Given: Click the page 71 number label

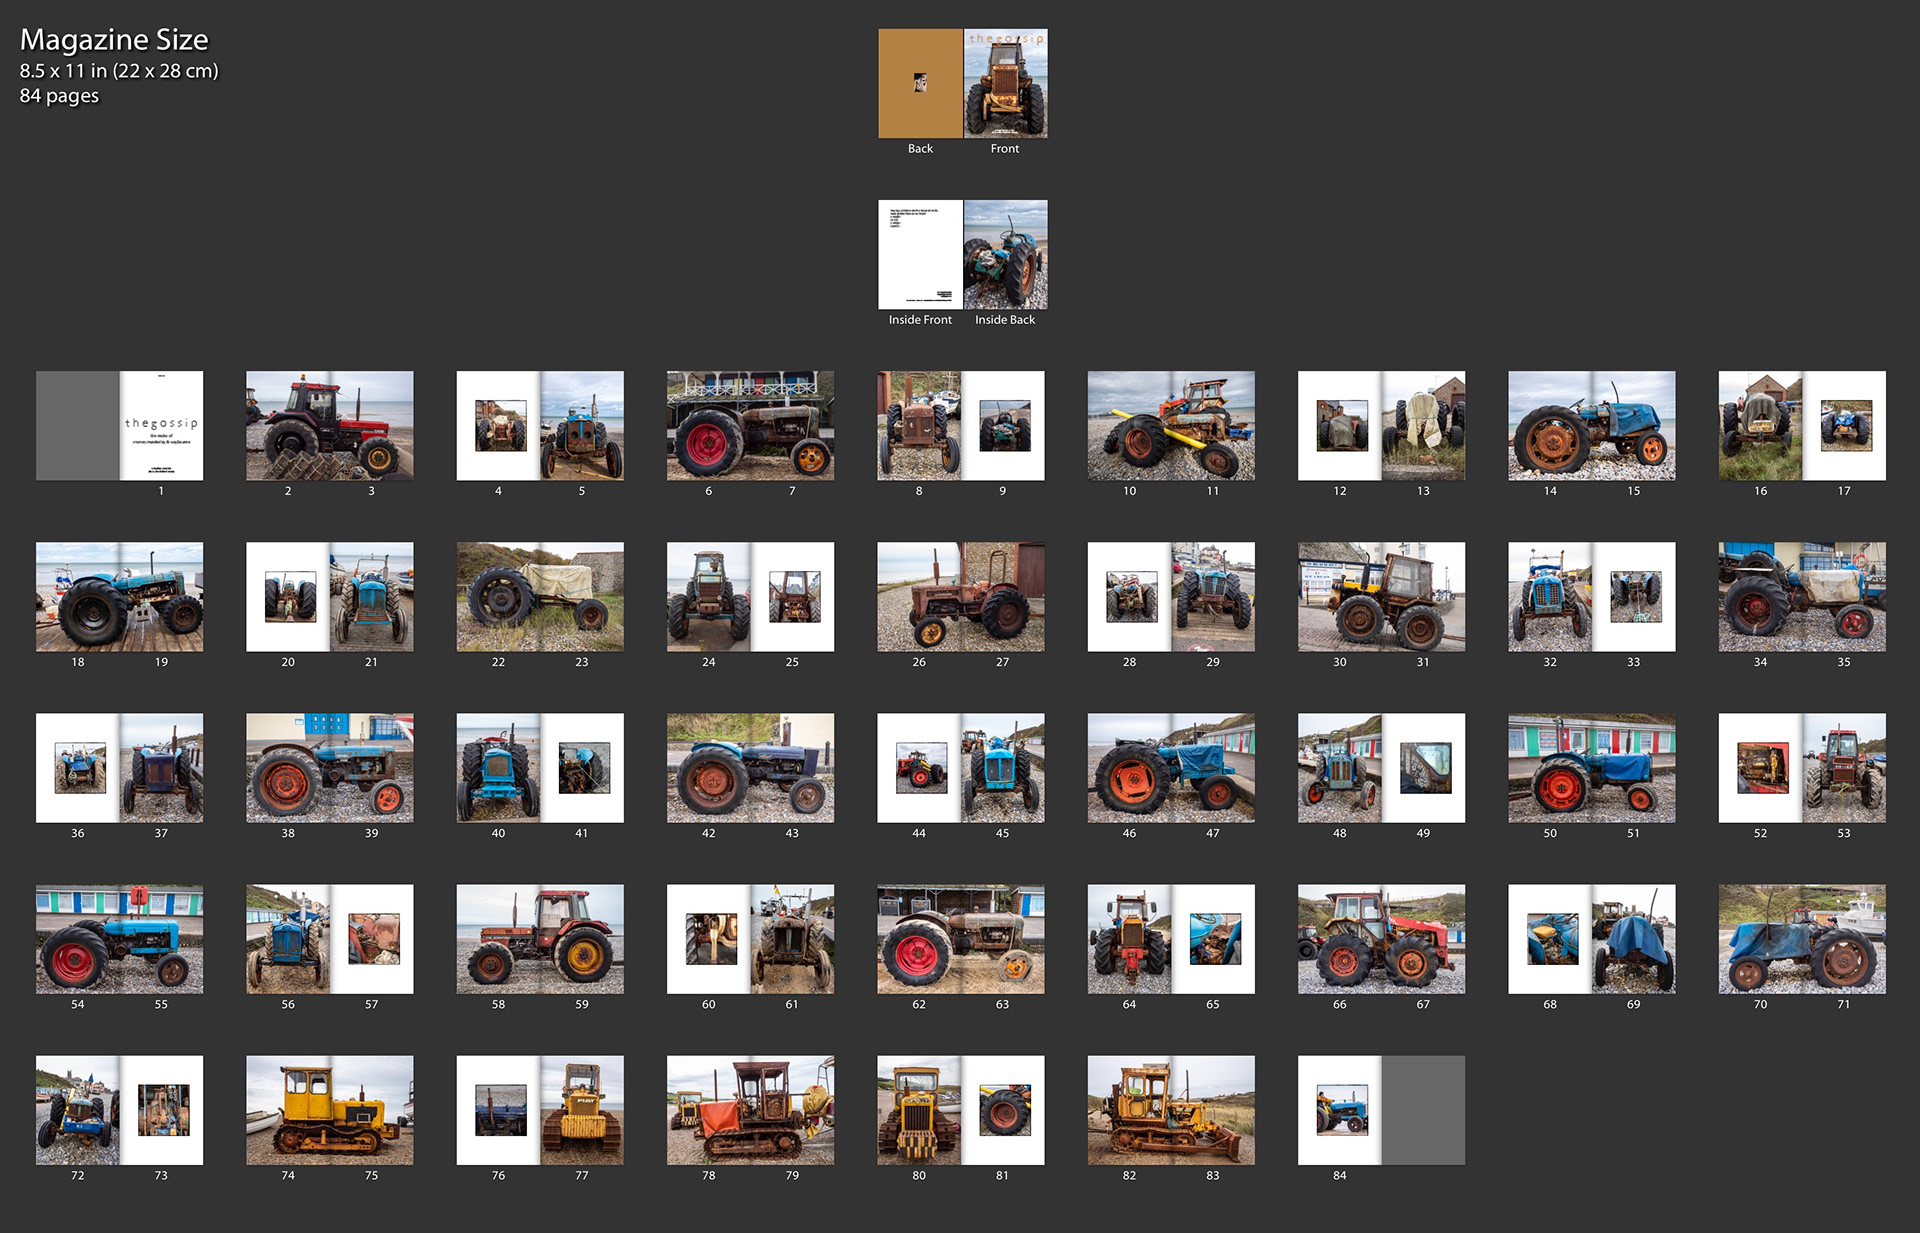Looking at the screenshot, I should tap(1843, 1005).
